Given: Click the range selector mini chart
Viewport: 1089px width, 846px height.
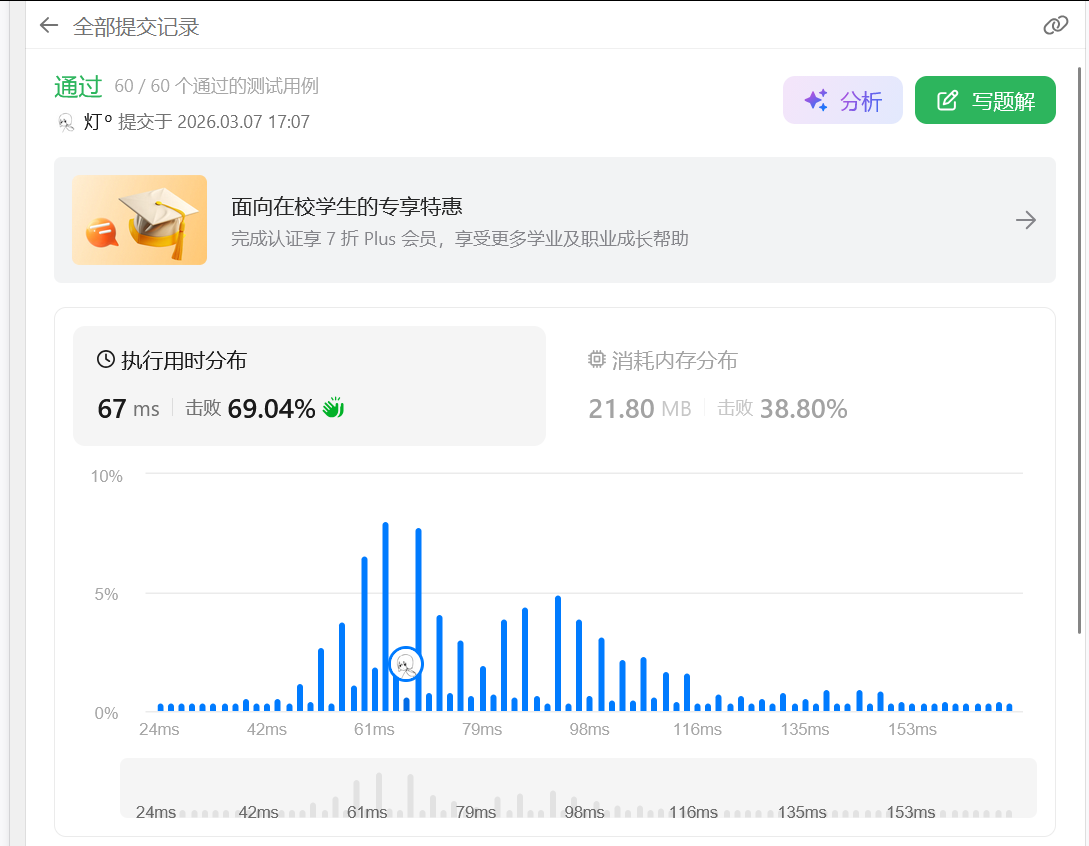Looking at the screenshot, I should coord(578,788).
